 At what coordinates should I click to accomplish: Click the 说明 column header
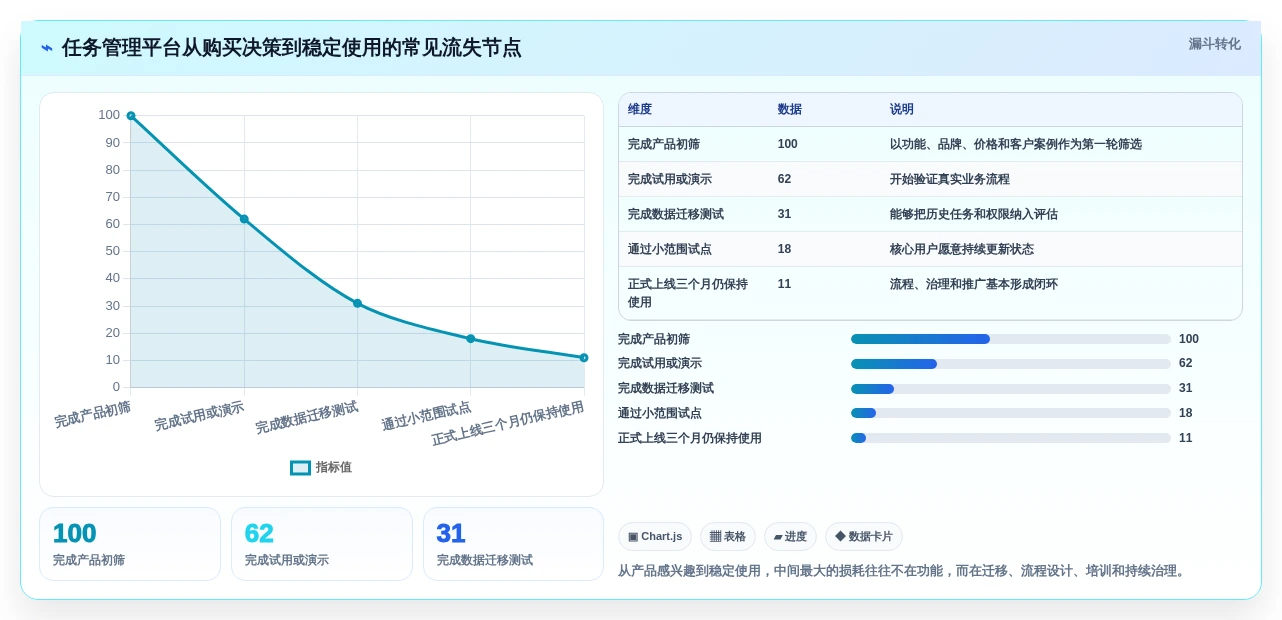[x=902, y=109]
